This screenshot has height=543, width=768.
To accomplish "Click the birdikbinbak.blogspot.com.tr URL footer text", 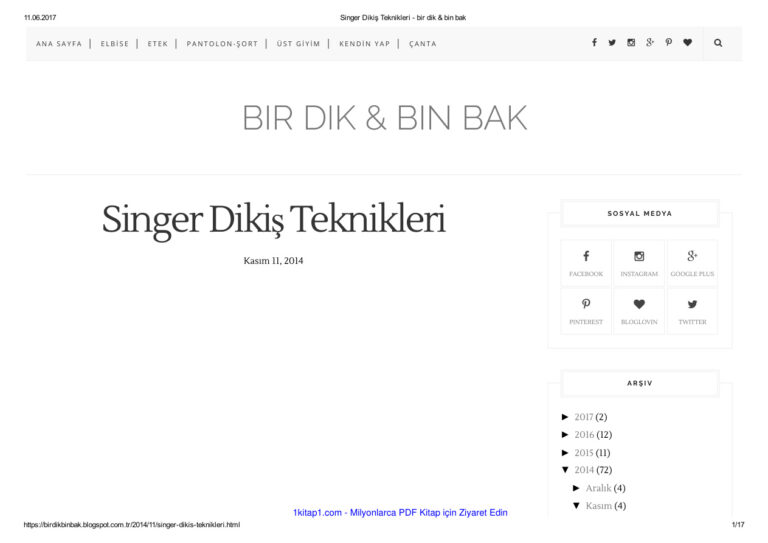I will pyautogui.click(x=132, y=525).
